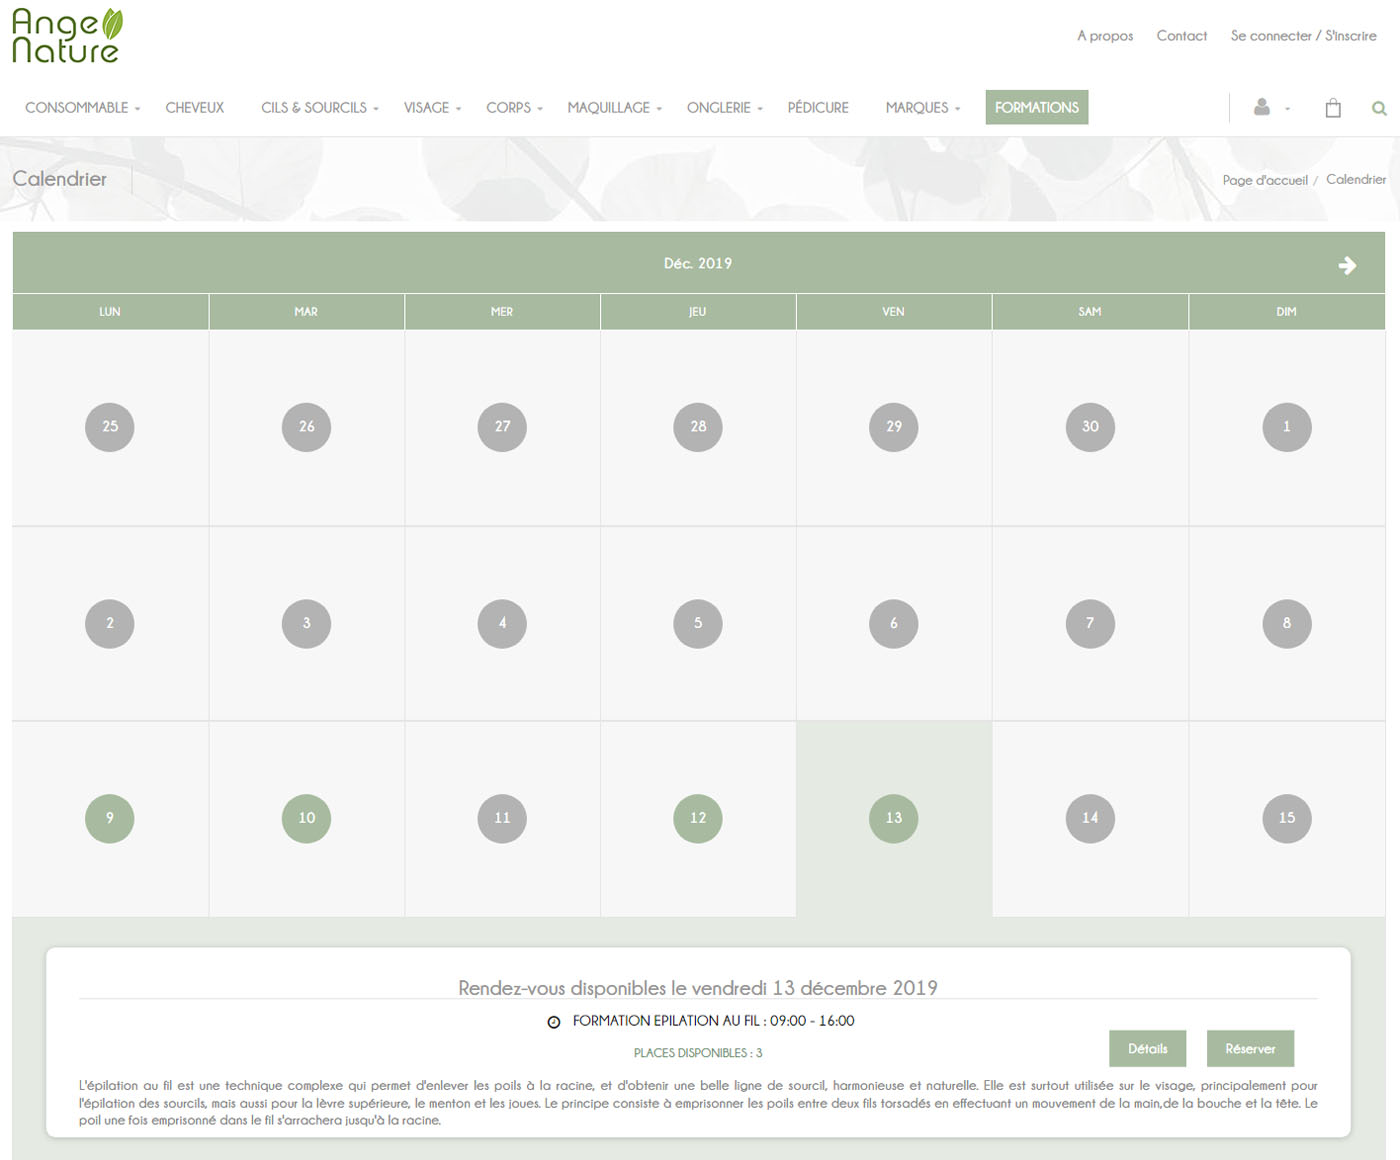Expand the Maquillage dropdown menu
Screen dimensions: 1400x1160
[x=614, y=108]
